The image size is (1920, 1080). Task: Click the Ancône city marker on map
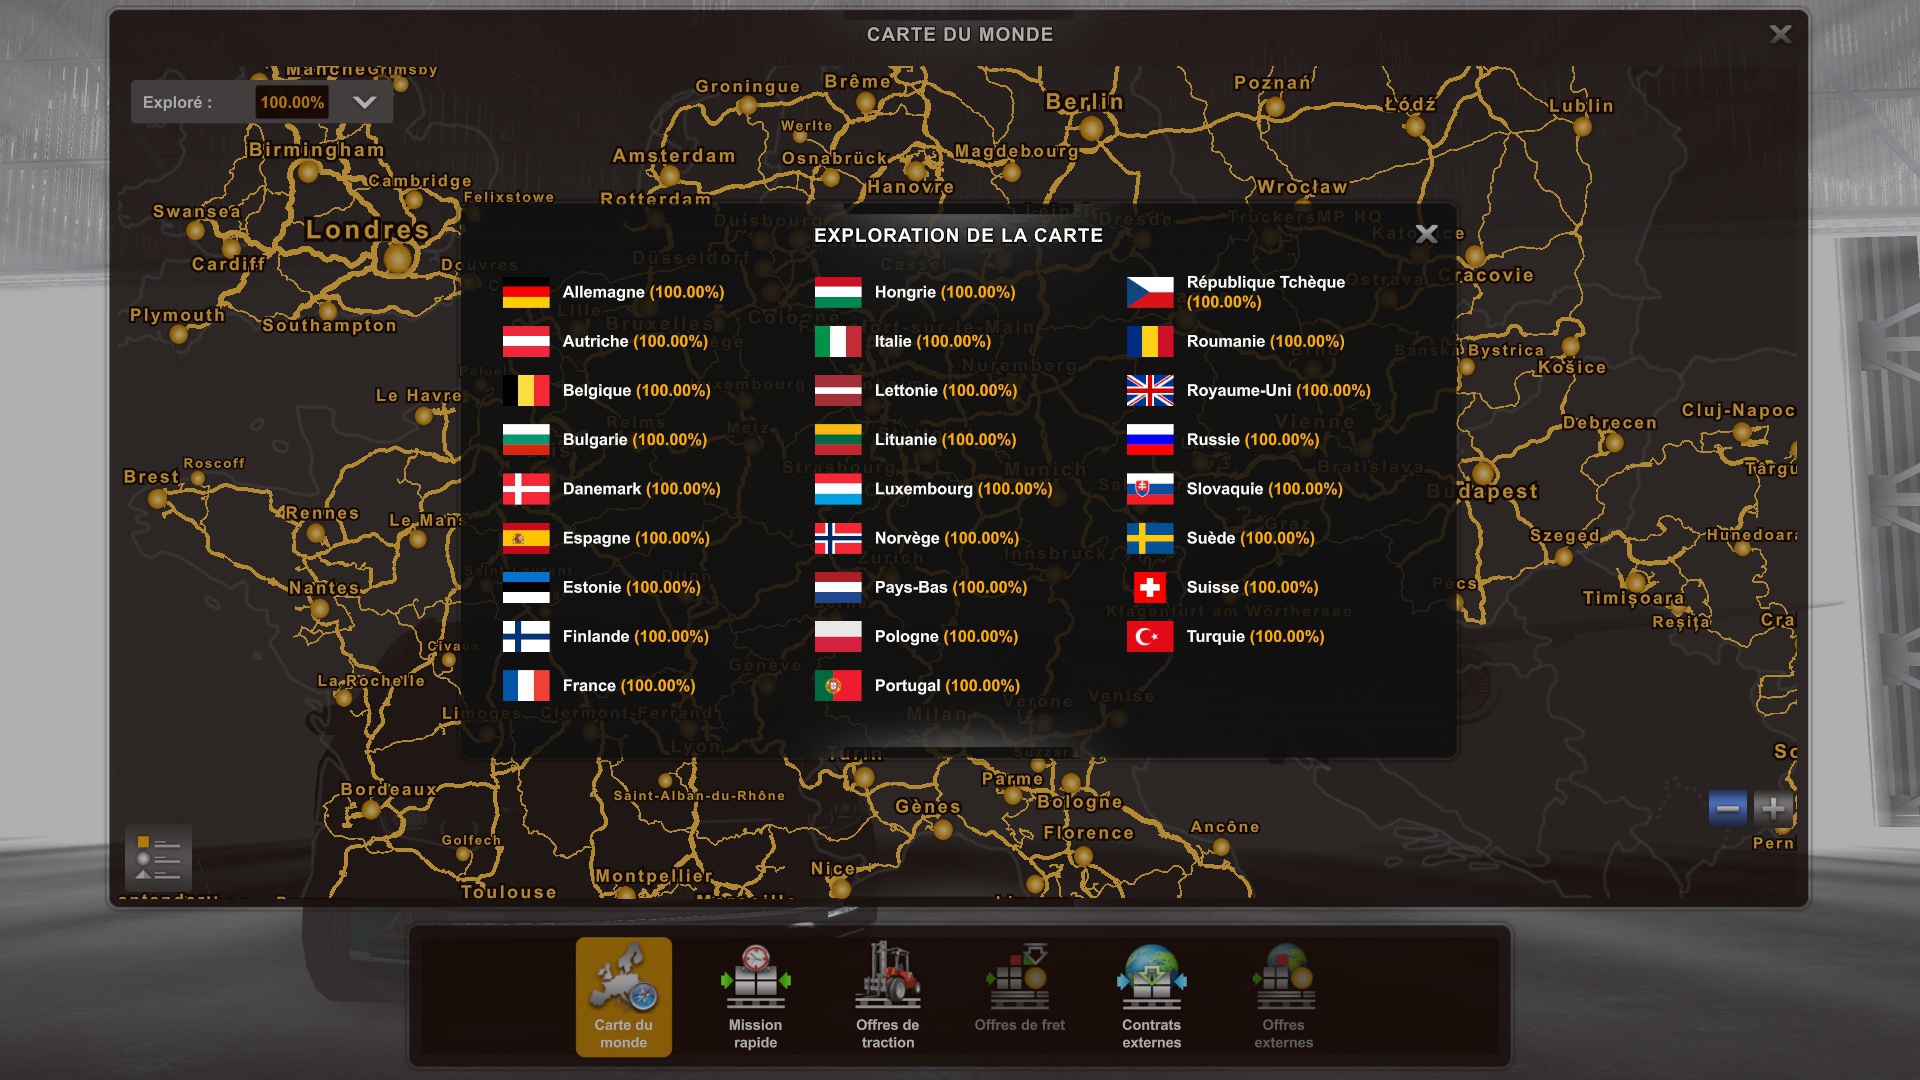(1221, 847)
